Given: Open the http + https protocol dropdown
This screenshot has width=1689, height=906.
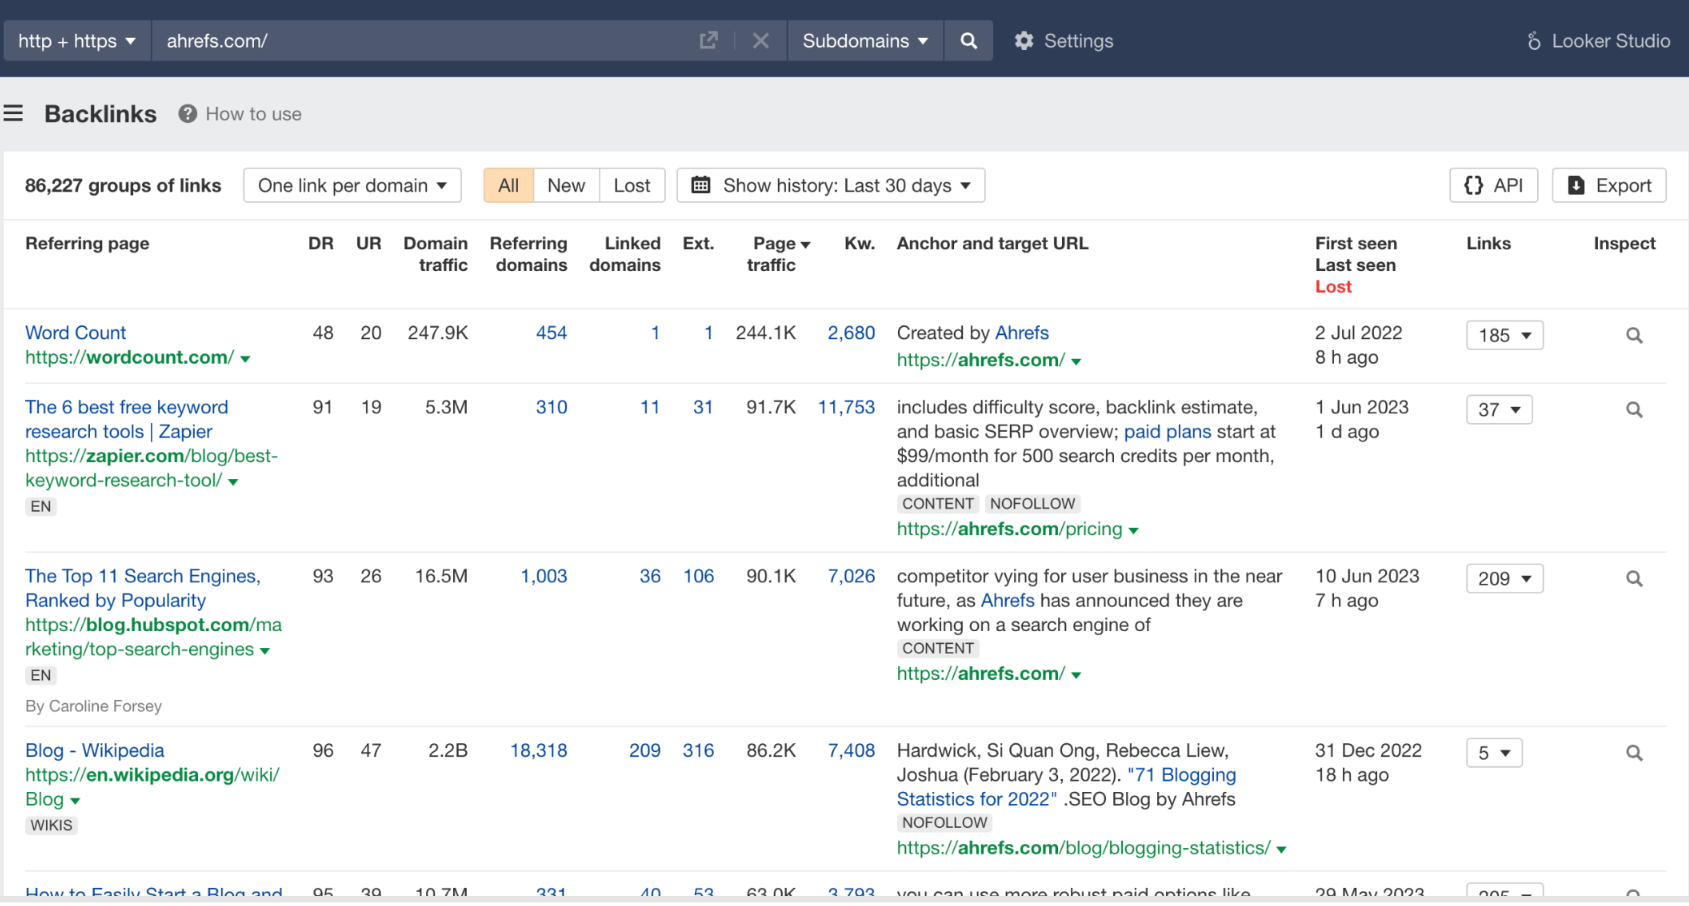Looking at the screenshot, I should (77, 41).
